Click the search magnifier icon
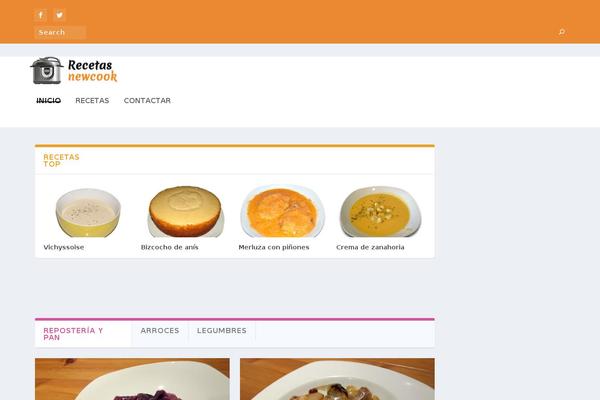This screenshot has width=600, height=400. coord(561,32)
